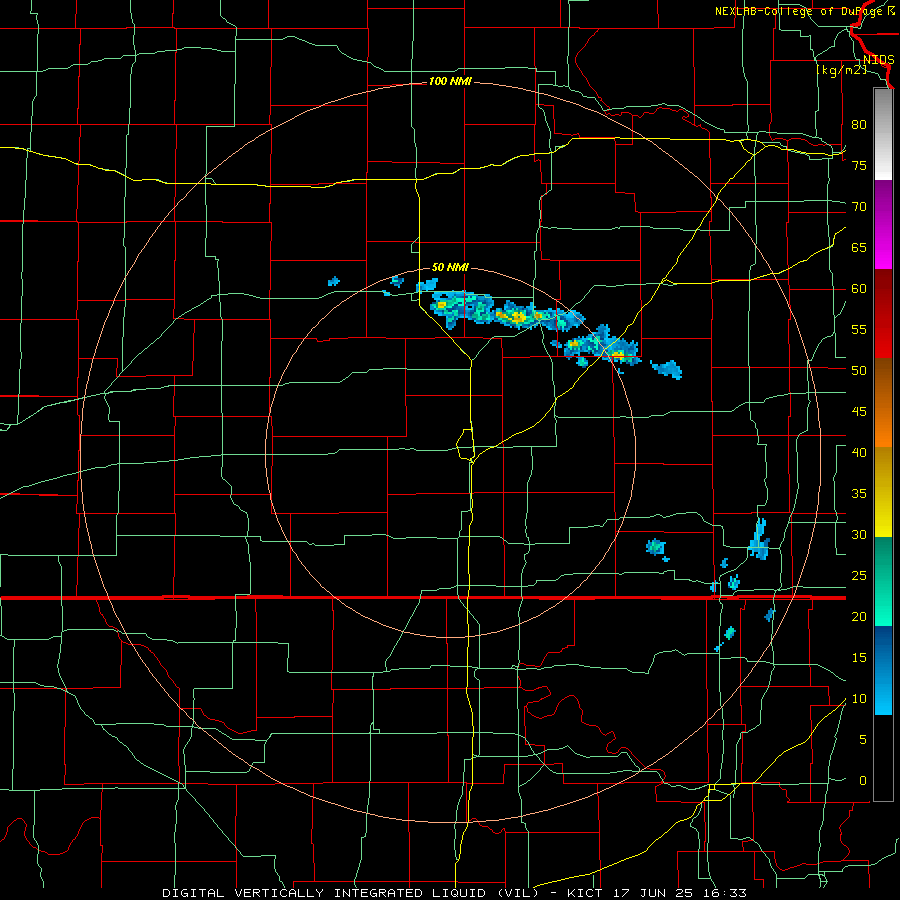Click the 5 value on the color scale
Image resolution: width=900 pixels, height=900 pixels.
click(863, 739)
